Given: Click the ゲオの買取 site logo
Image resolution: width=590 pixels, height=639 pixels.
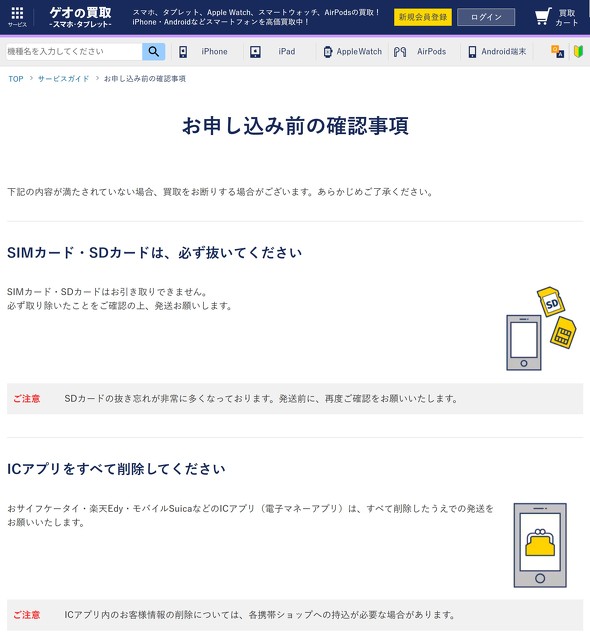Looking at the screenshot, I should [x=80, y=17].
